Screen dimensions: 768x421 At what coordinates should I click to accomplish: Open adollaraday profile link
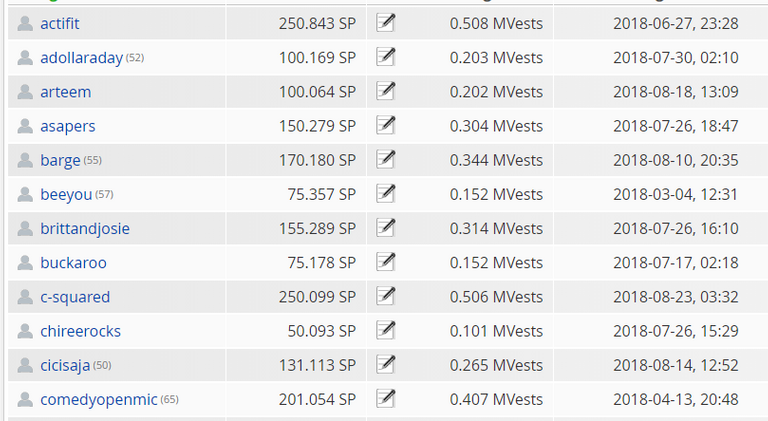coord(81,58)
